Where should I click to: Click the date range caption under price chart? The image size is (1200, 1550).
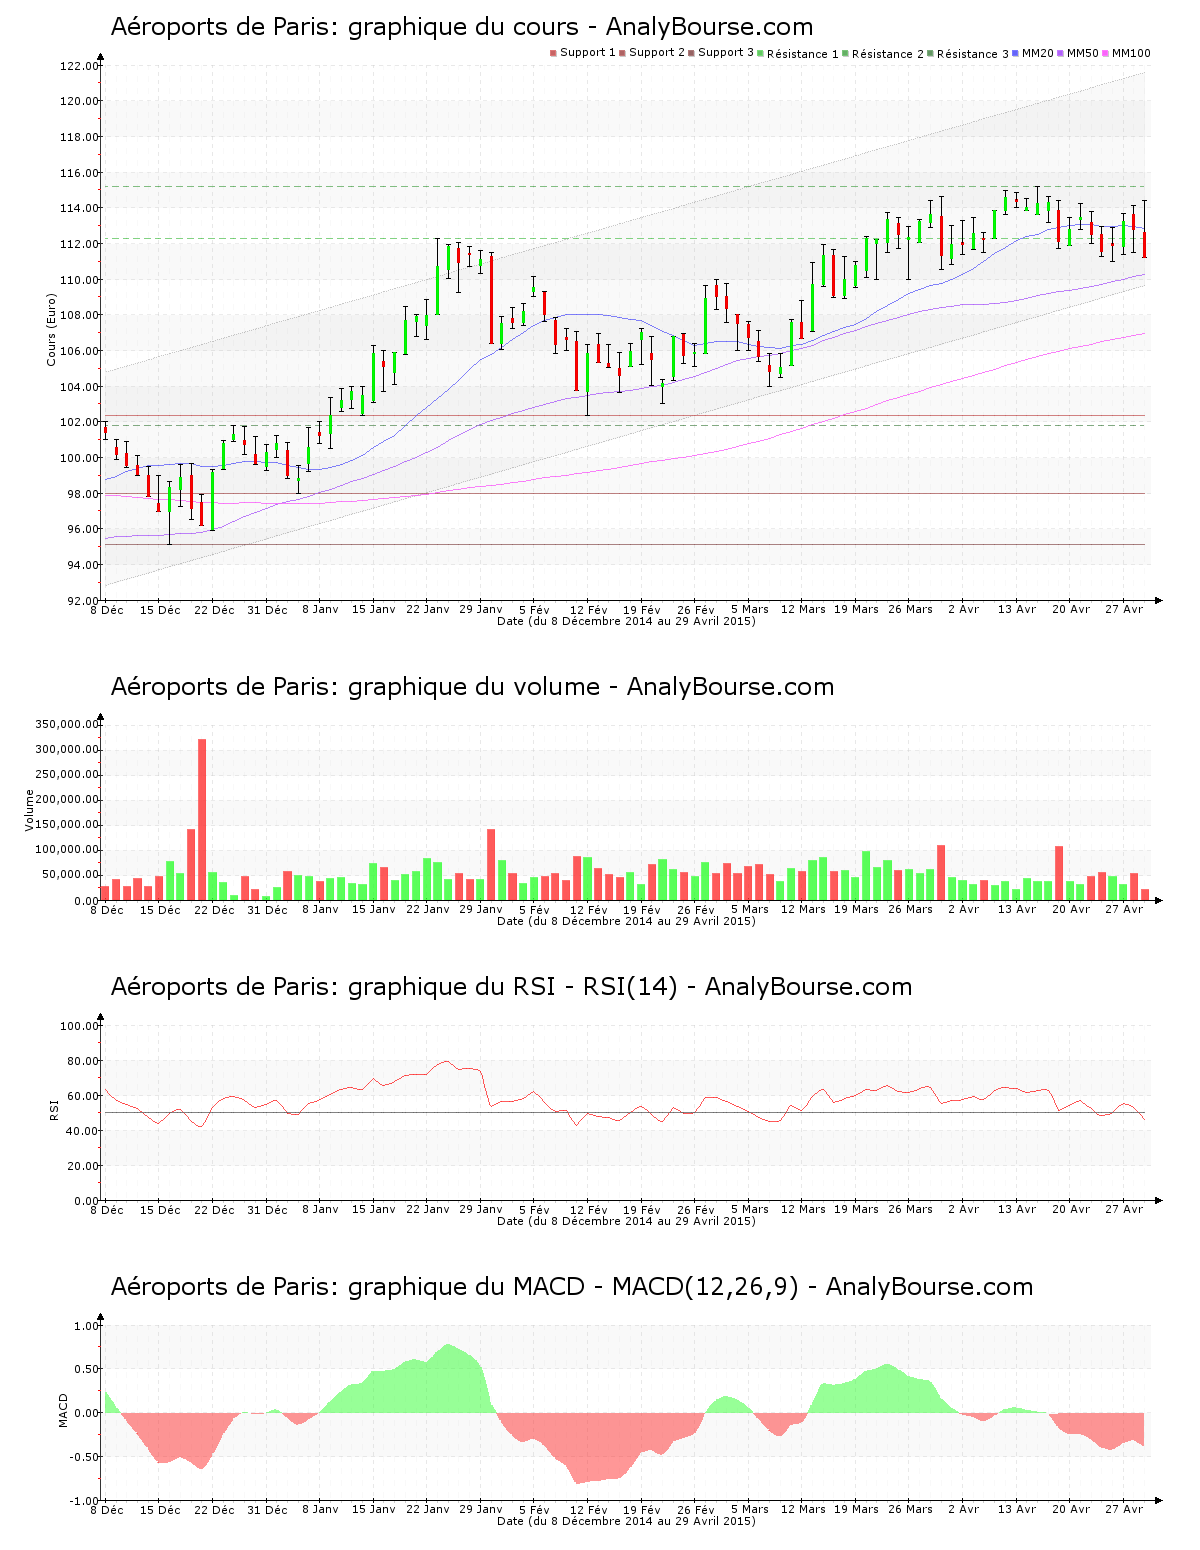(626, 621)
